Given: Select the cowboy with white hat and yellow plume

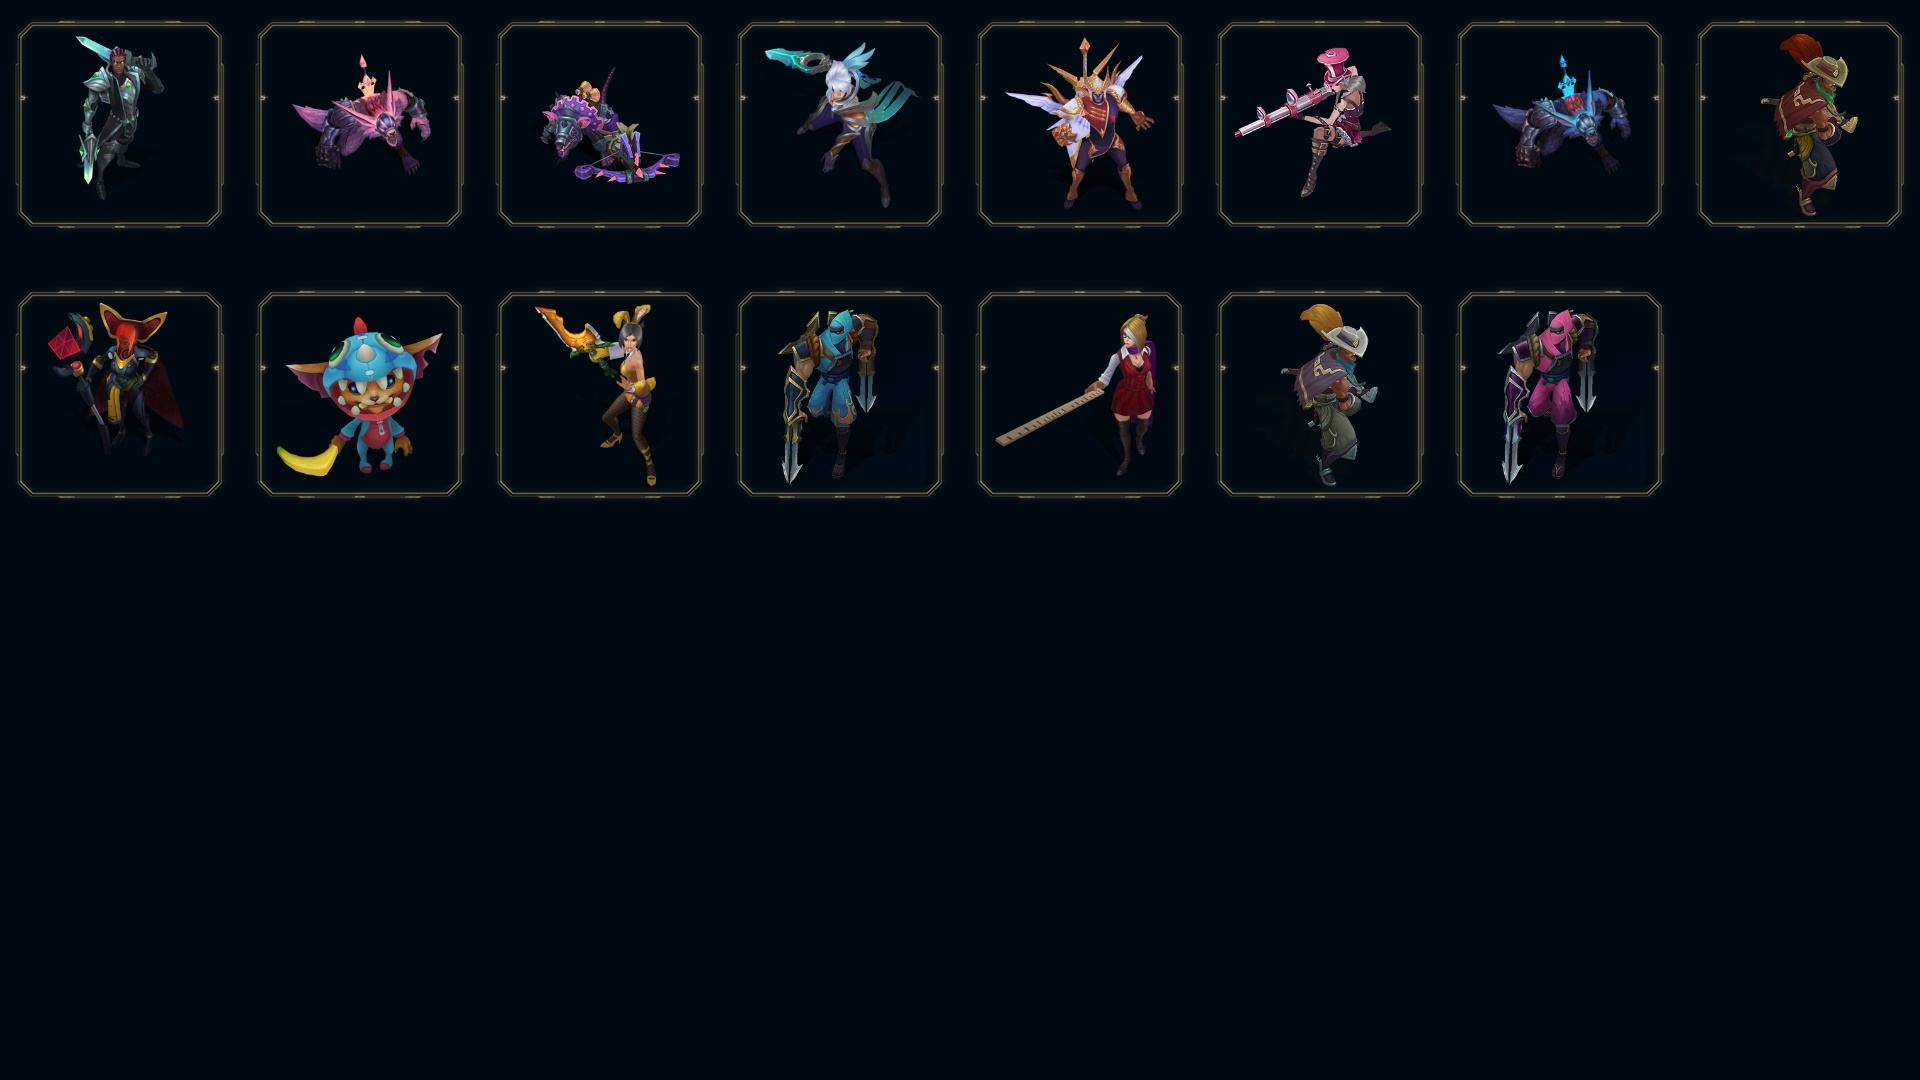Looking at the screenshot, I should click(1320, 394).
